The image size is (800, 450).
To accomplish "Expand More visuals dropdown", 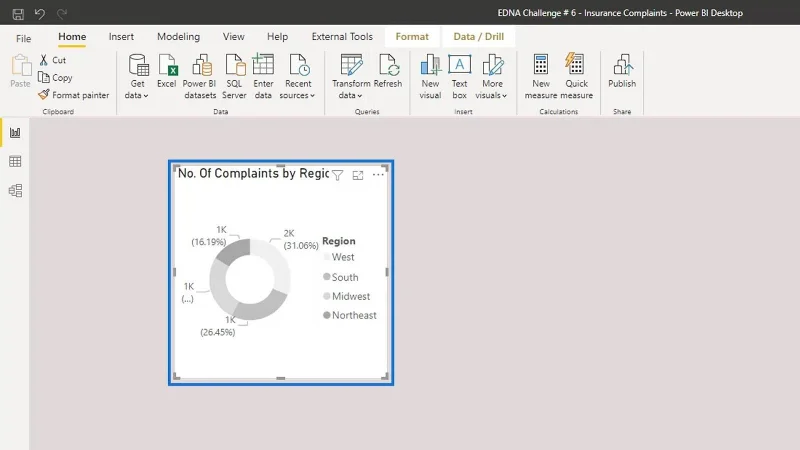I will tap(492, 76).
